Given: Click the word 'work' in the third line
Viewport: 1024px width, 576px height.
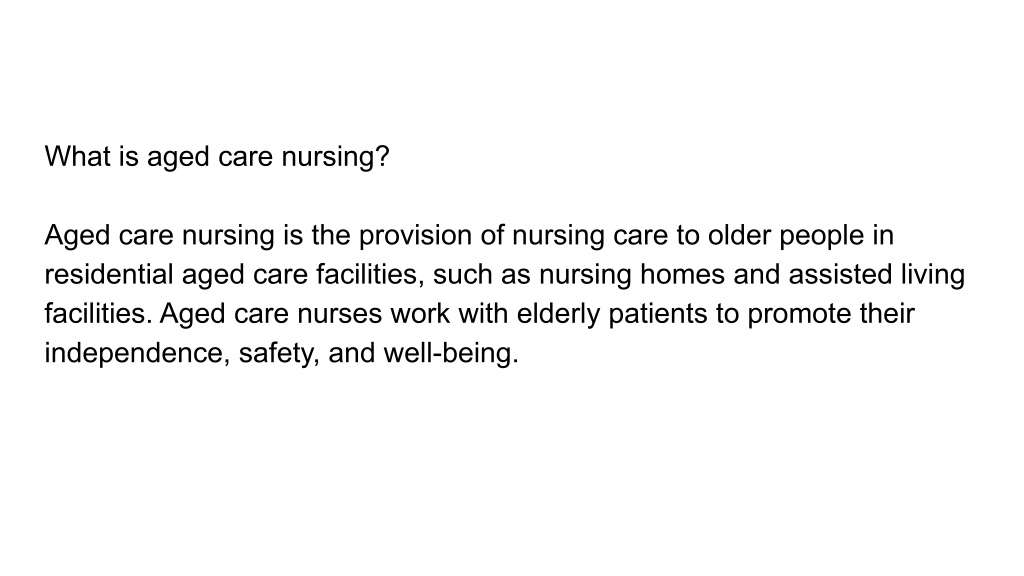Looking at the screenshot, I should point(420,313).
